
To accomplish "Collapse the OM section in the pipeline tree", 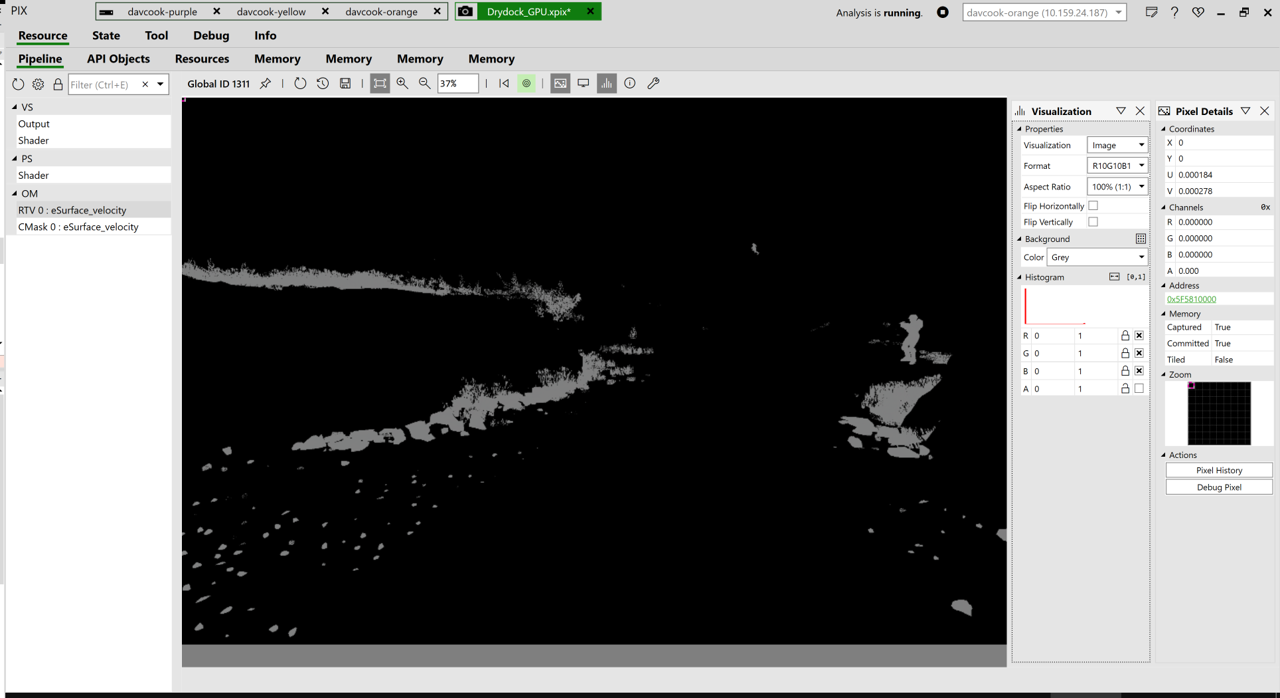I will [15, 194].
